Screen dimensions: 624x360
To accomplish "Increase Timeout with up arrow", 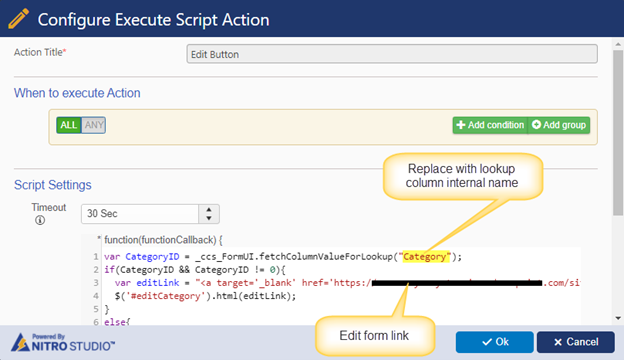I will 209,209.
